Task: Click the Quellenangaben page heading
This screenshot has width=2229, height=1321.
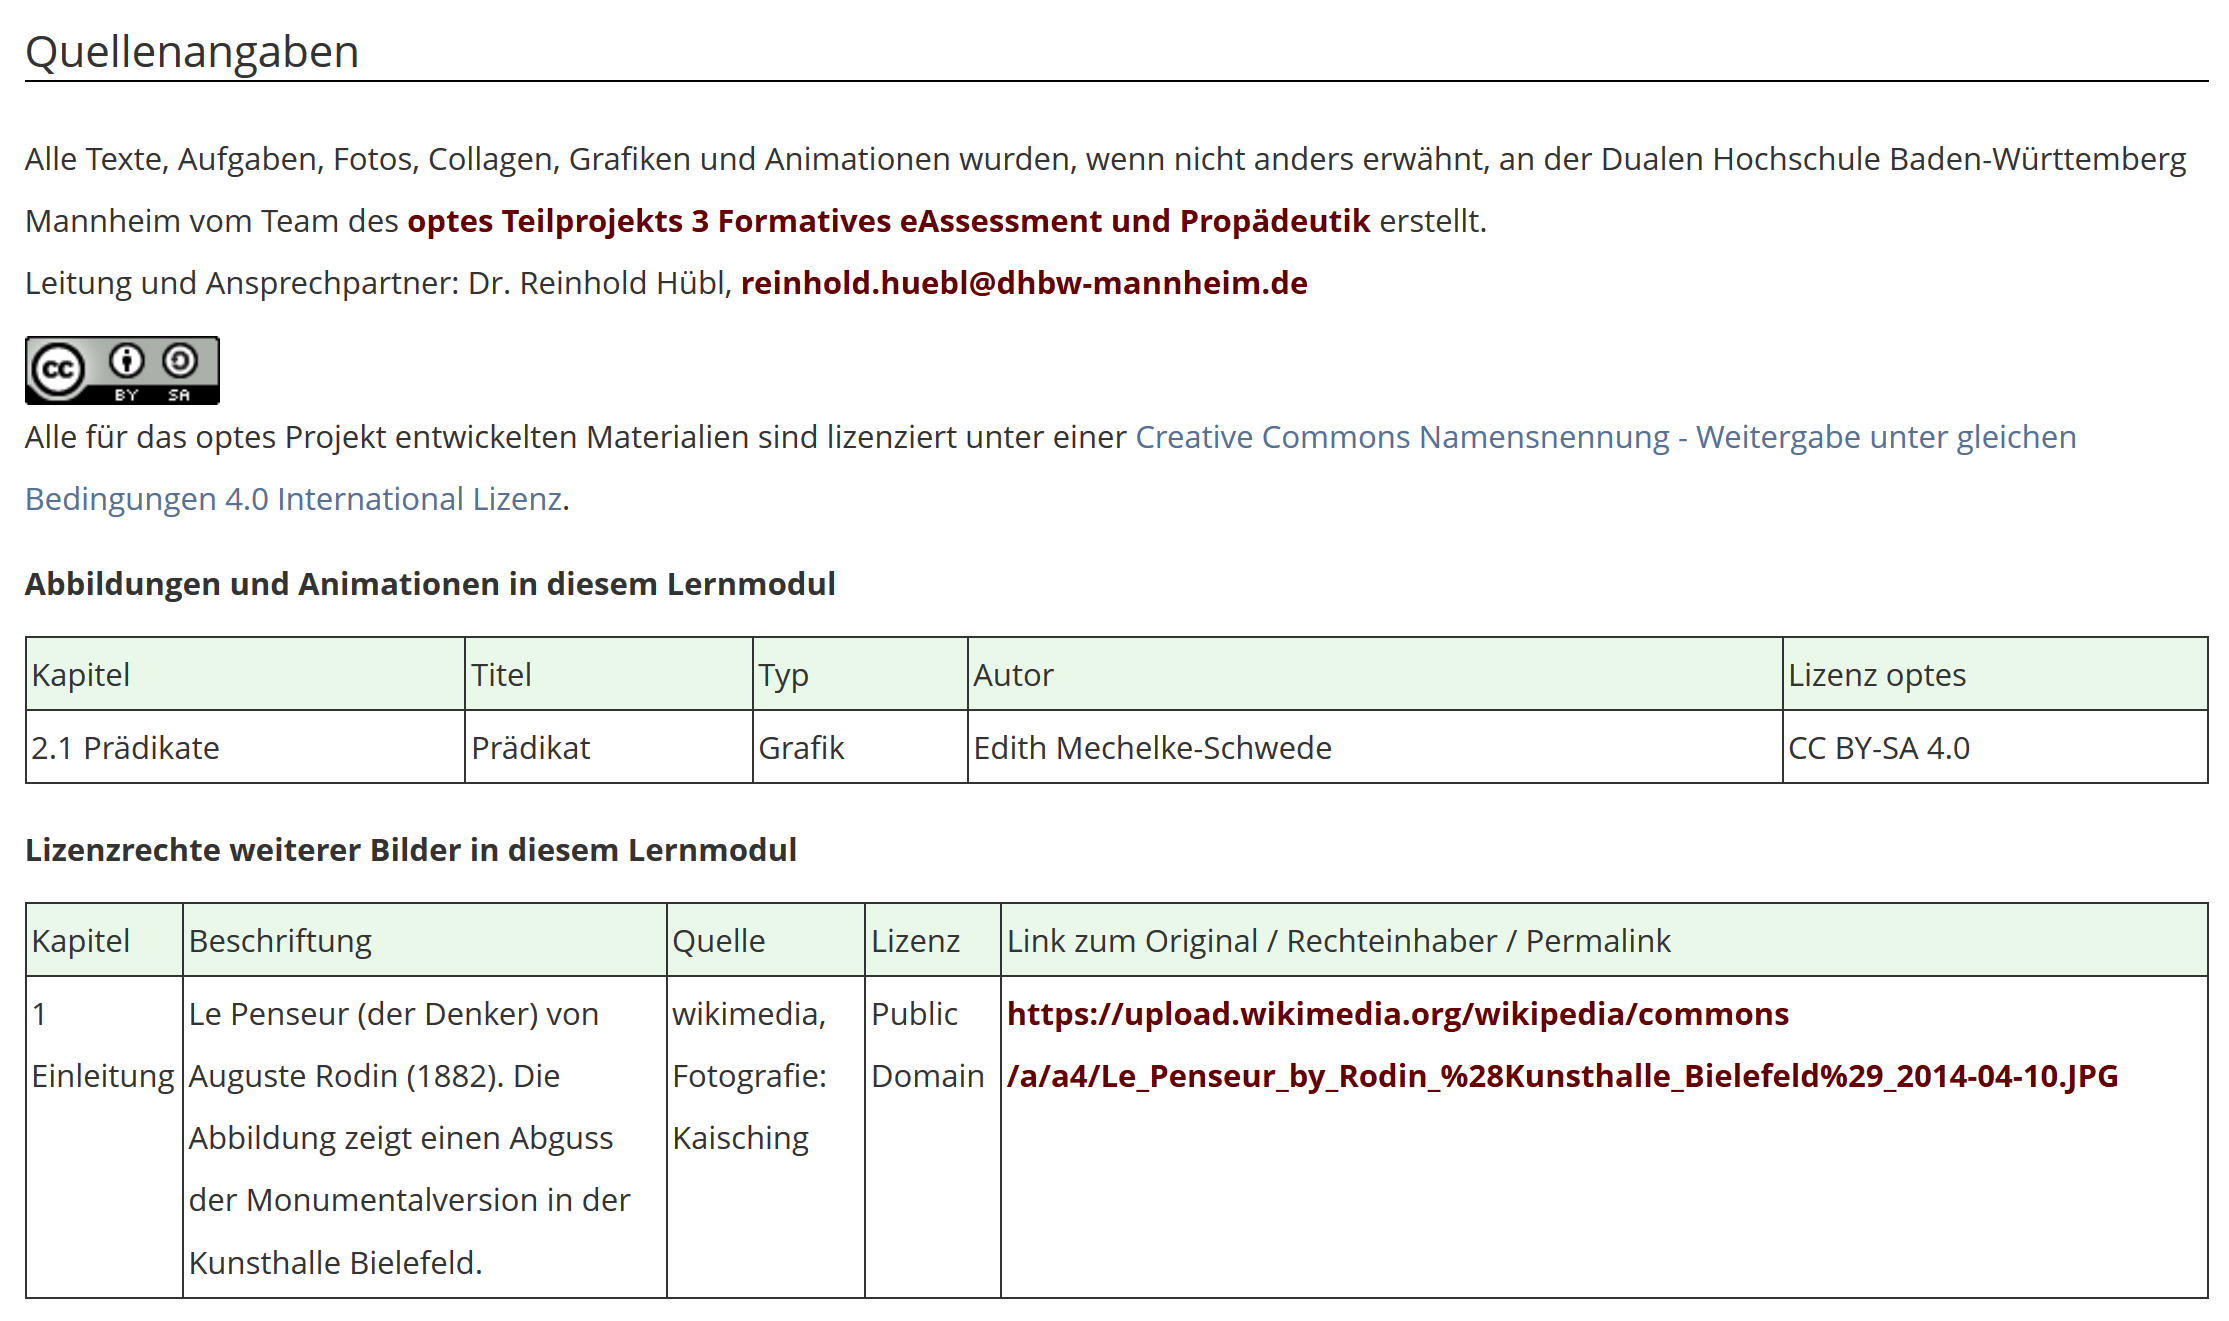Action: (192, 52)
